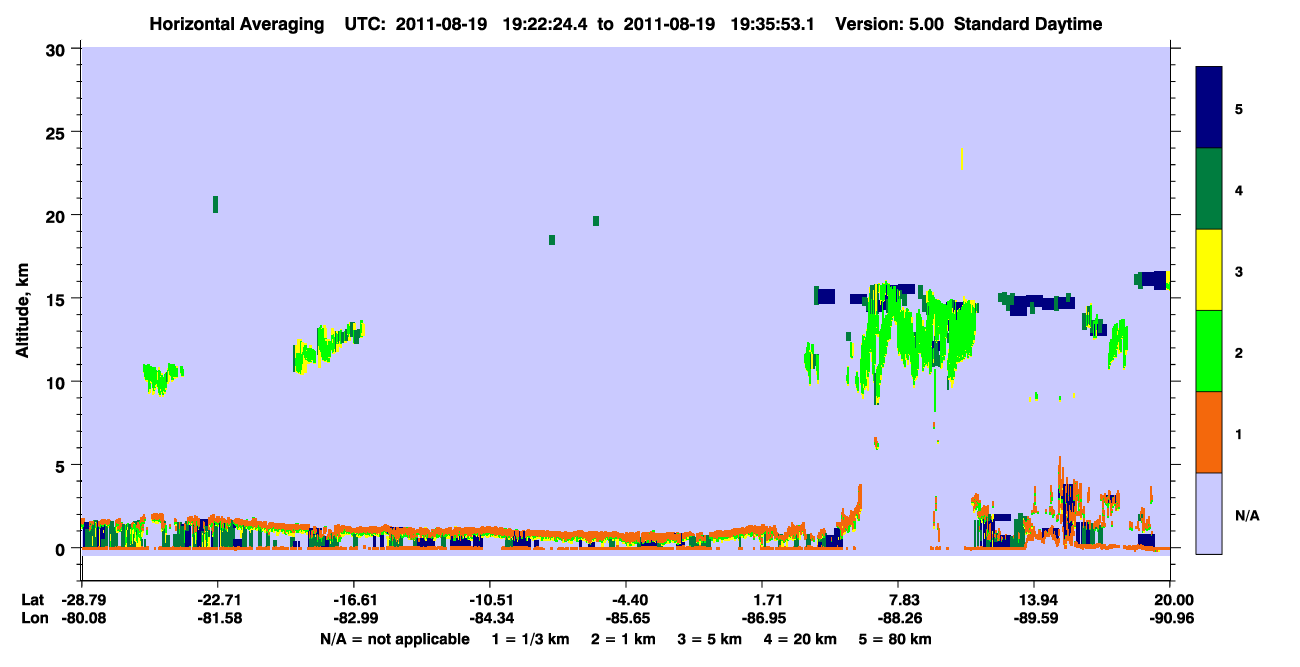Click the orange colorbar segment labeled 1
Image resolution: width=1300 pixels, height=667 pixels.
point(1209,432)
